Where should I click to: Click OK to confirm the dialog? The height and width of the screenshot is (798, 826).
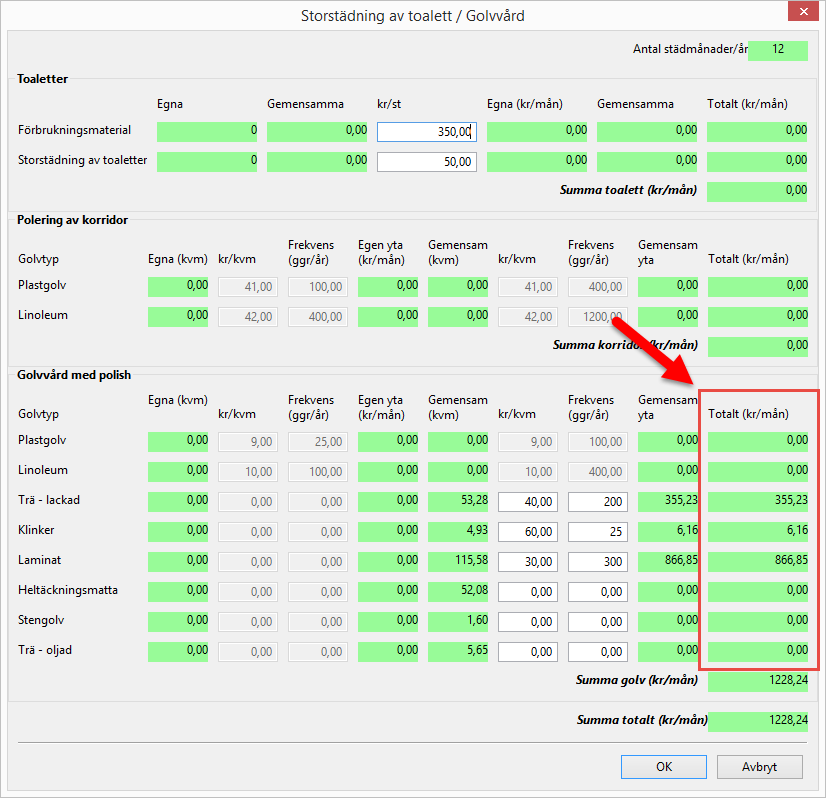[663, 767]
